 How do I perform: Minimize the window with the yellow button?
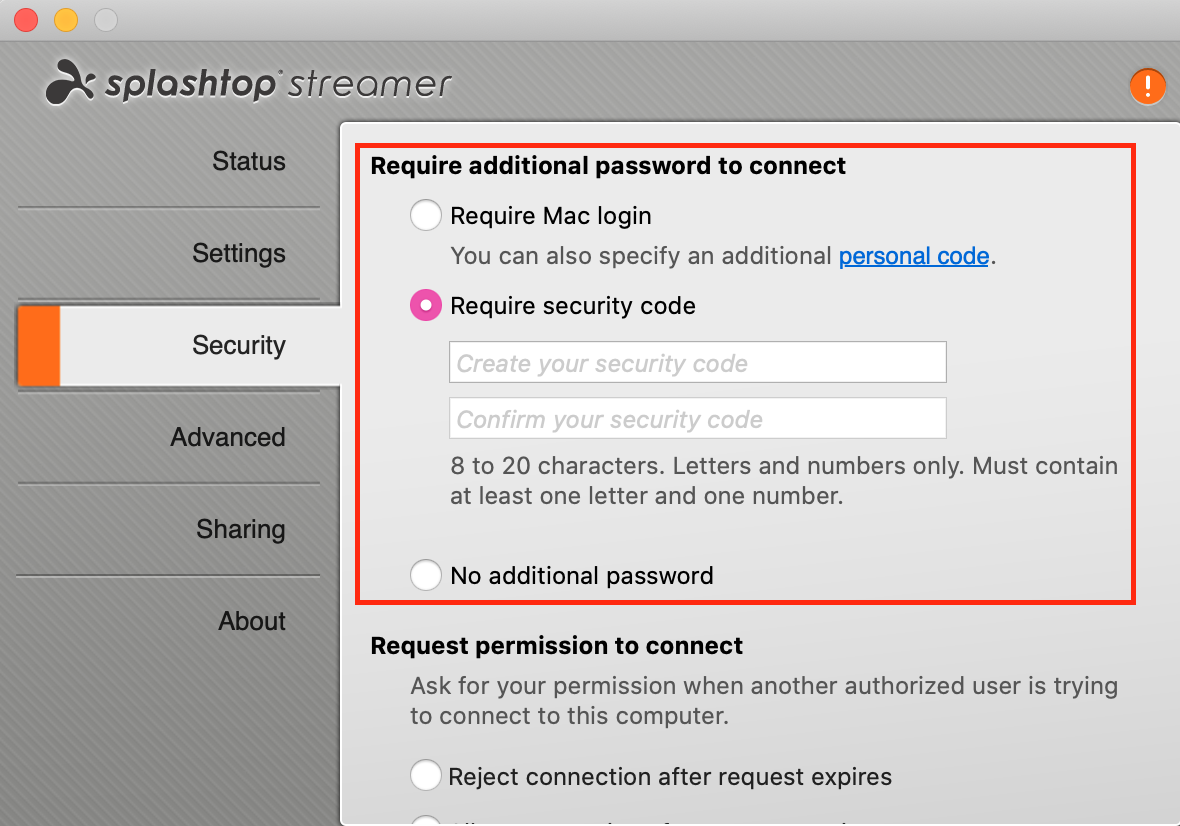pos(66,19)
